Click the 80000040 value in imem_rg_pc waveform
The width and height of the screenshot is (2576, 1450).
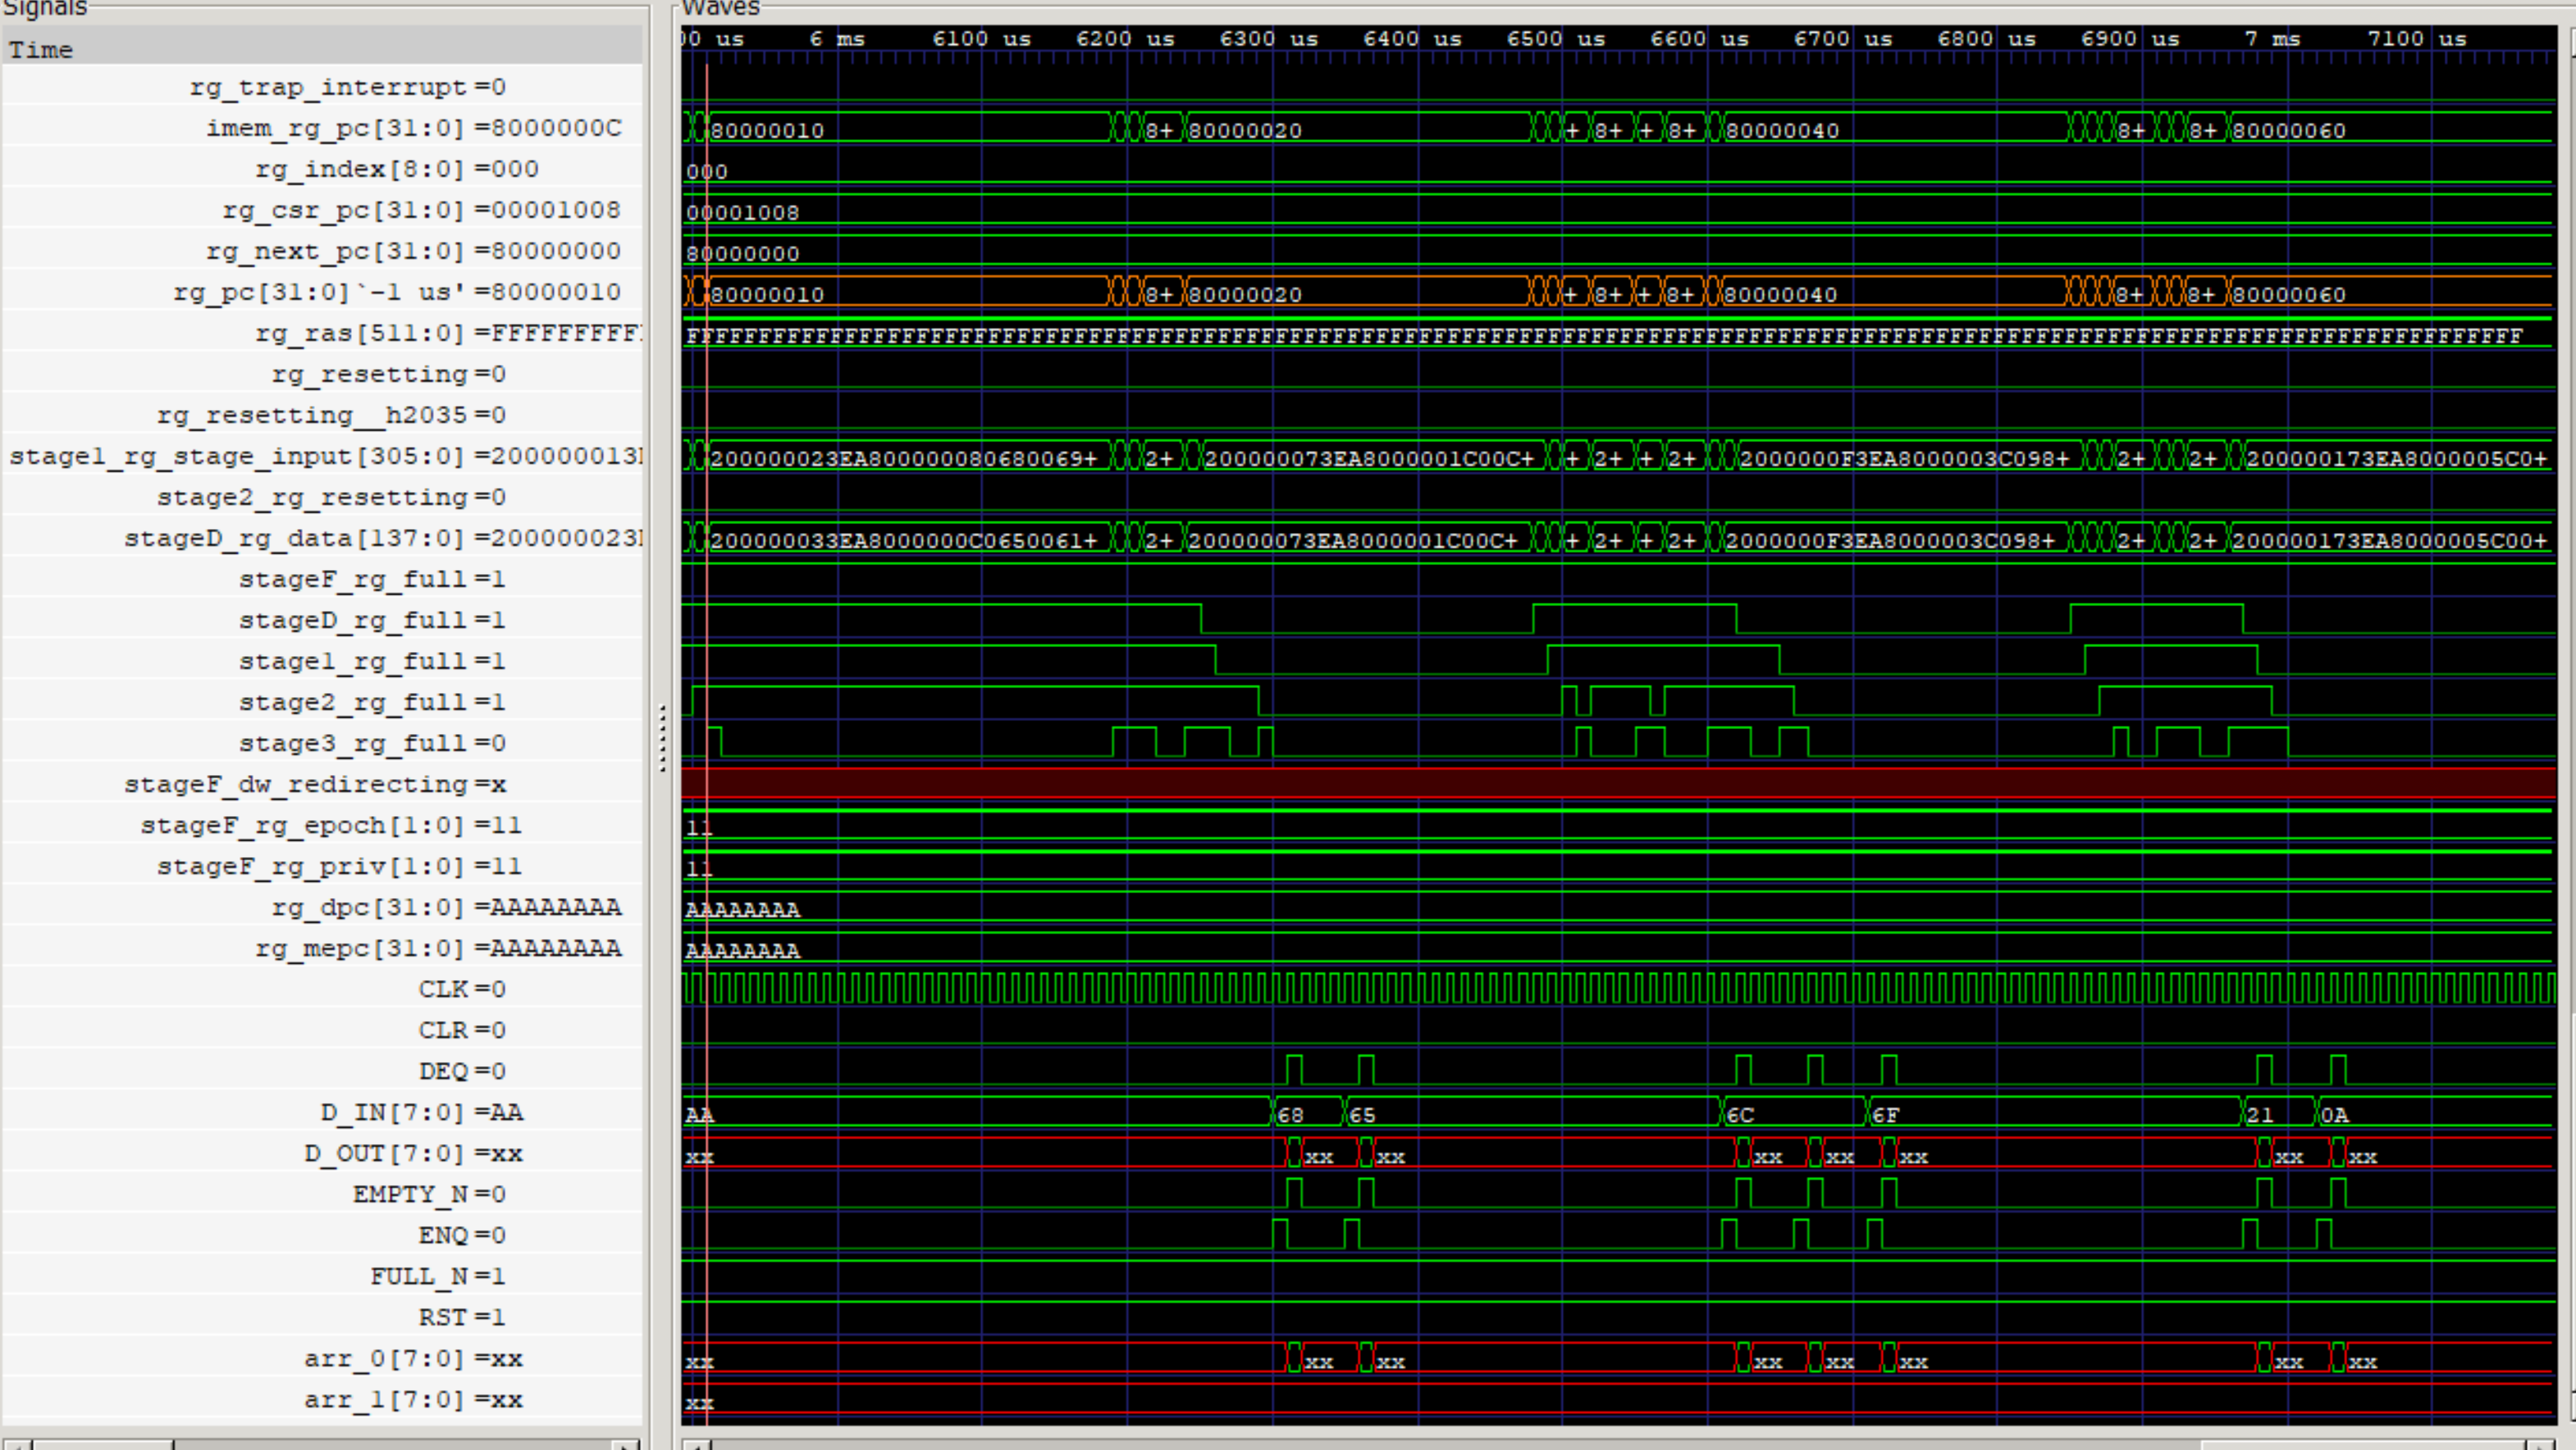pos(1782,131)
